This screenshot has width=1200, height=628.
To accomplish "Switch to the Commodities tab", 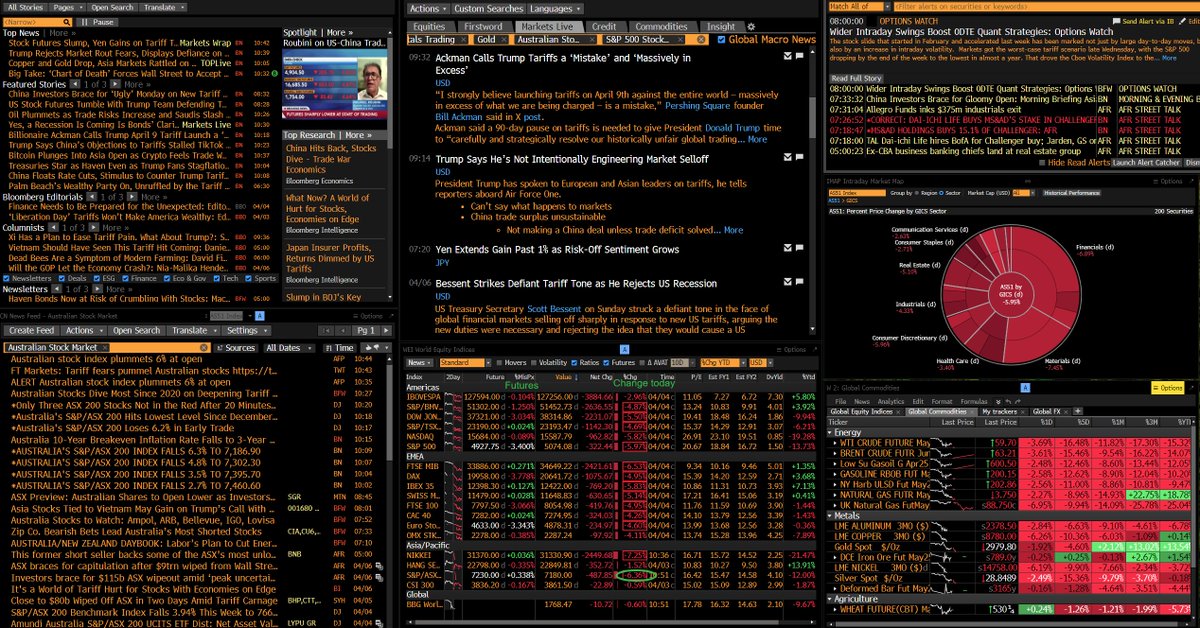I will point(661,27).
